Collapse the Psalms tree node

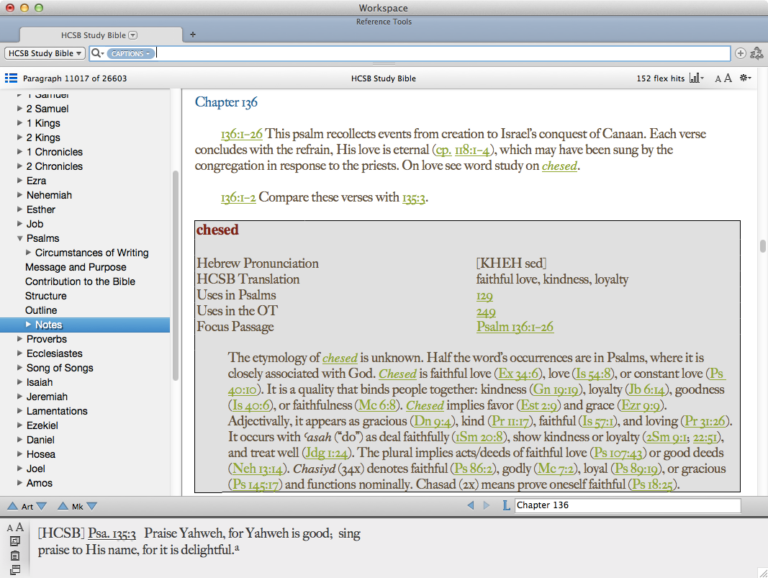pos(19,239)
